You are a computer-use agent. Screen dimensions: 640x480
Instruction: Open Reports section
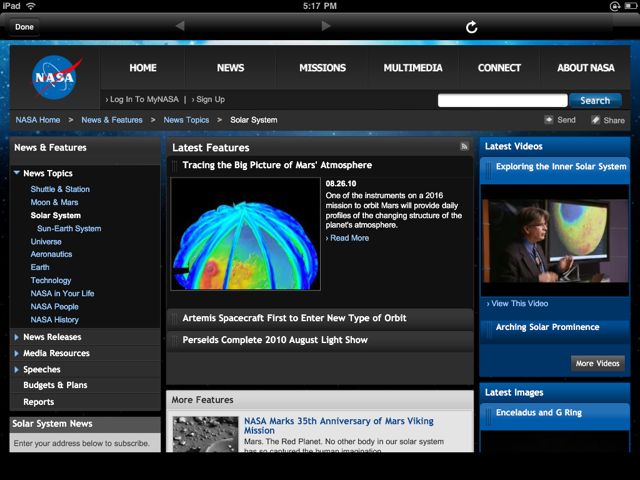(x=38, y=402)
